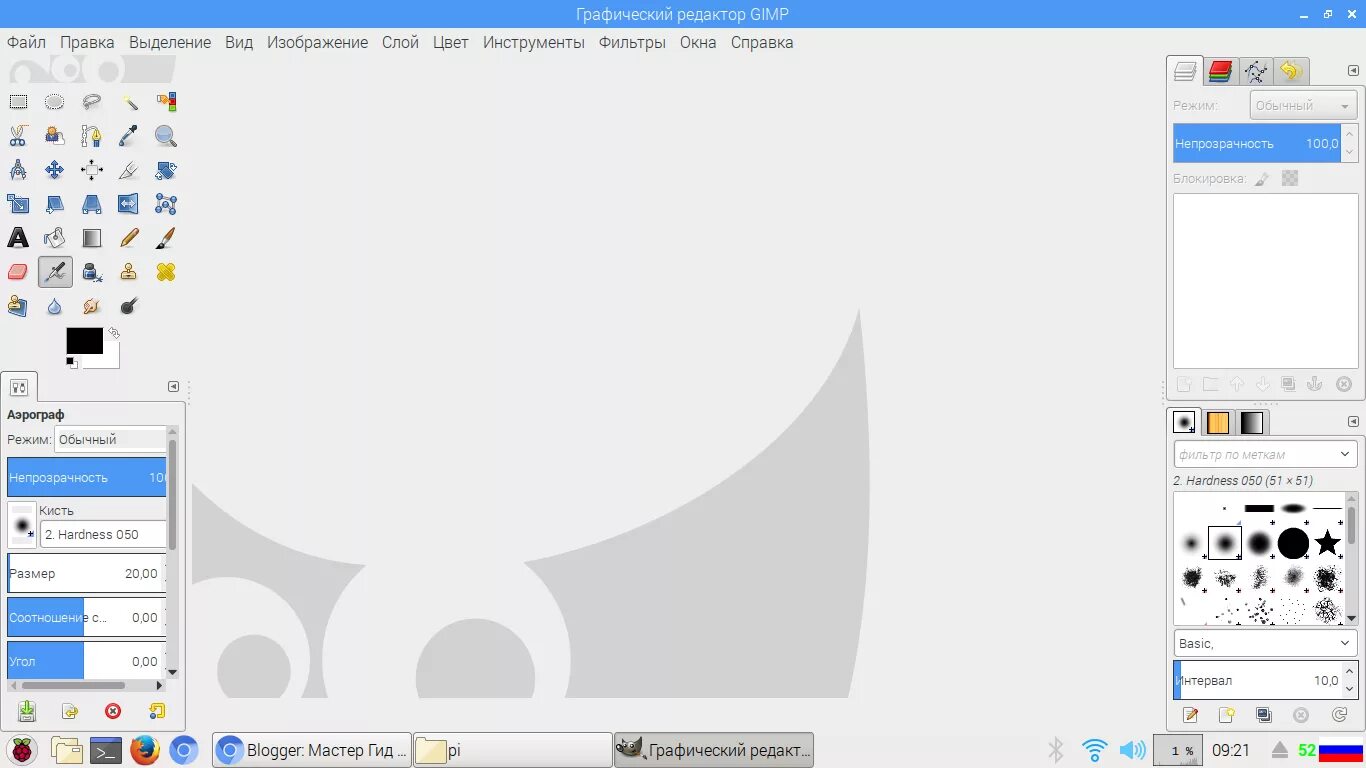Select the Crop tool
This screenshot has width=1366, height=768.
[129, 170]
